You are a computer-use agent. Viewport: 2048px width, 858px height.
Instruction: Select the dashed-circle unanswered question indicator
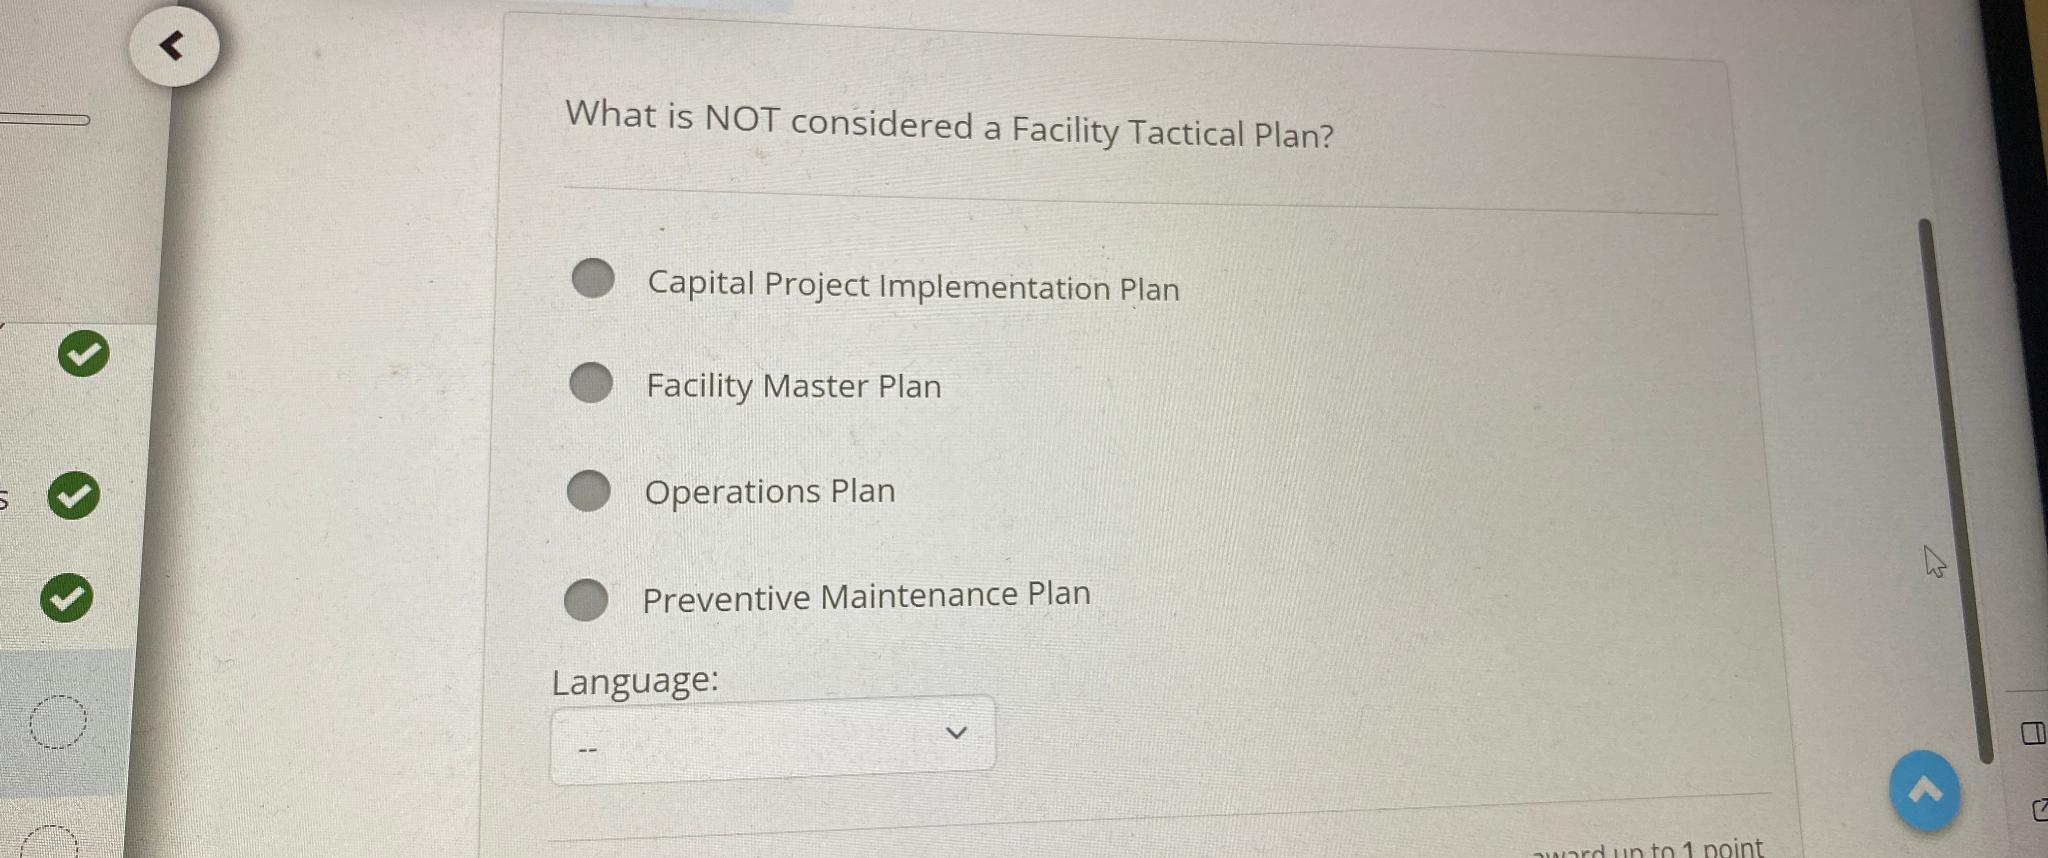pyautogui.click(x=60, y=722)
